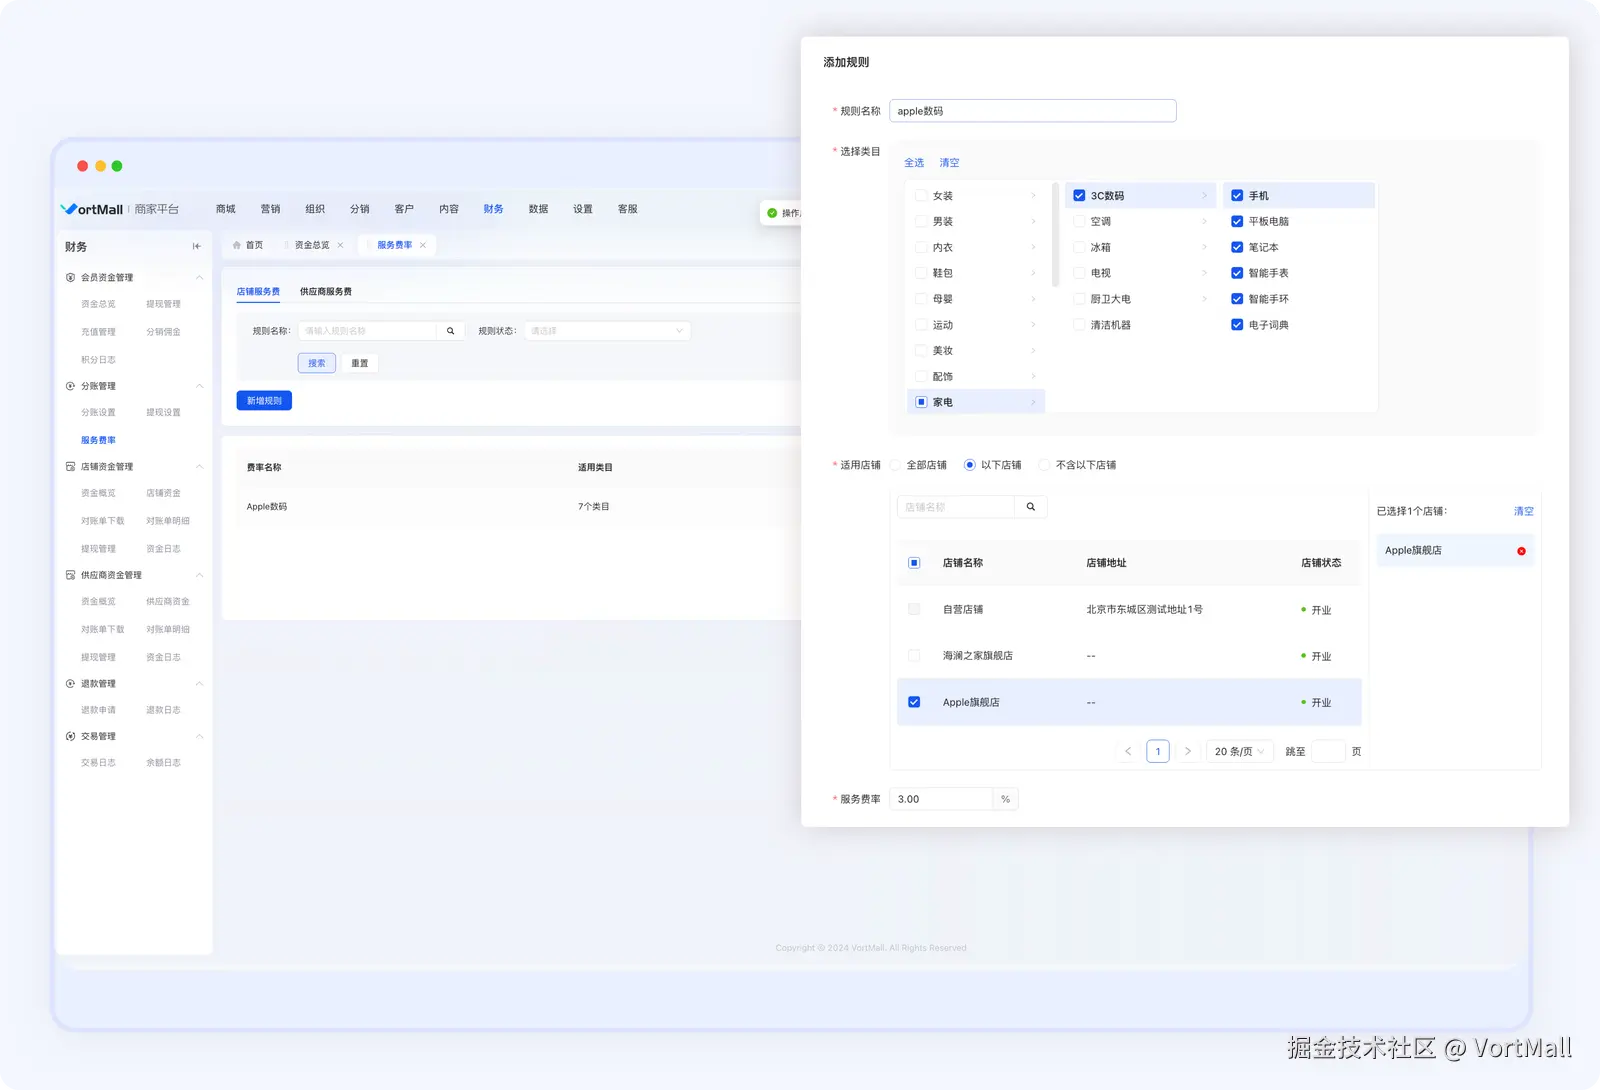
Task: Click the category list scrollbar
Action: tap(1055, 234)
